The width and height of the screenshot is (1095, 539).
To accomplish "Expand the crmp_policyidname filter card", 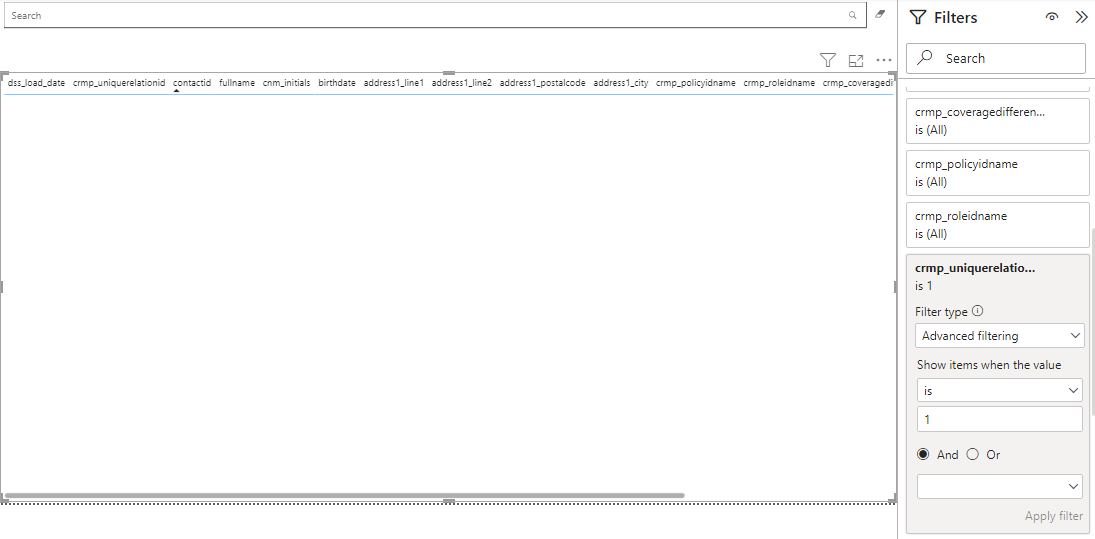I will 997,173.
